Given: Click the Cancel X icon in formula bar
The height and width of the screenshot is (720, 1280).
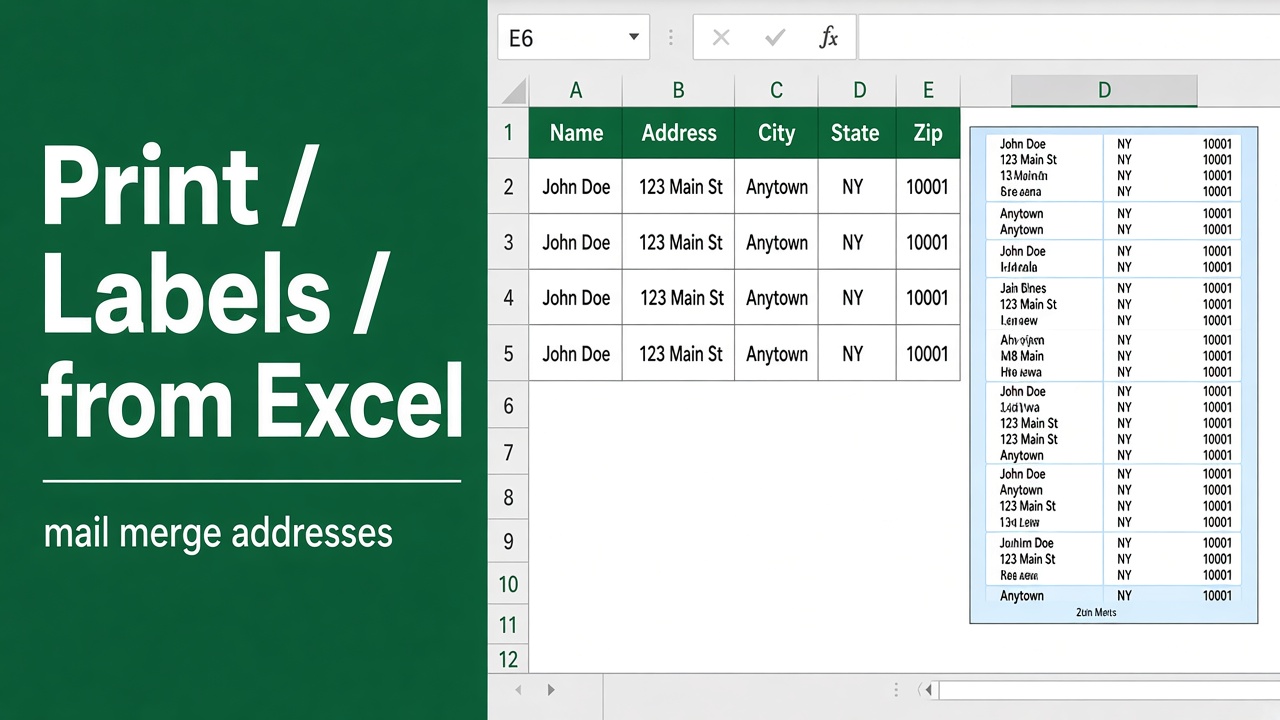Looking at the screenshot, I should click(x=721, y=38).
